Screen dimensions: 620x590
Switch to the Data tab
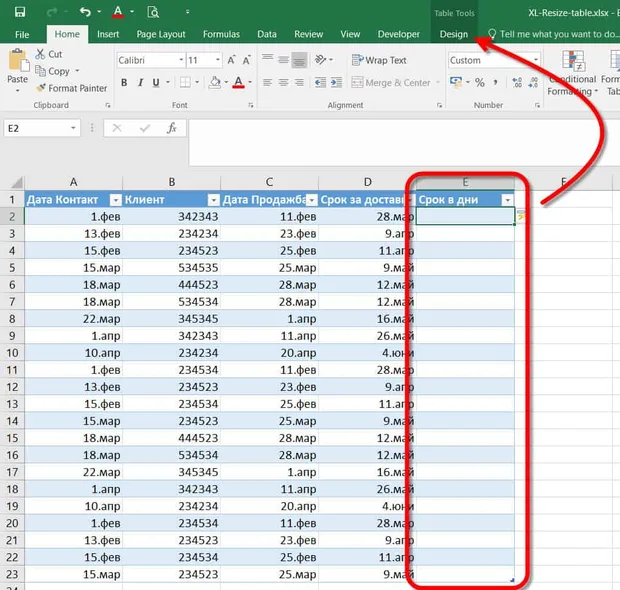[x=267, y=34]
